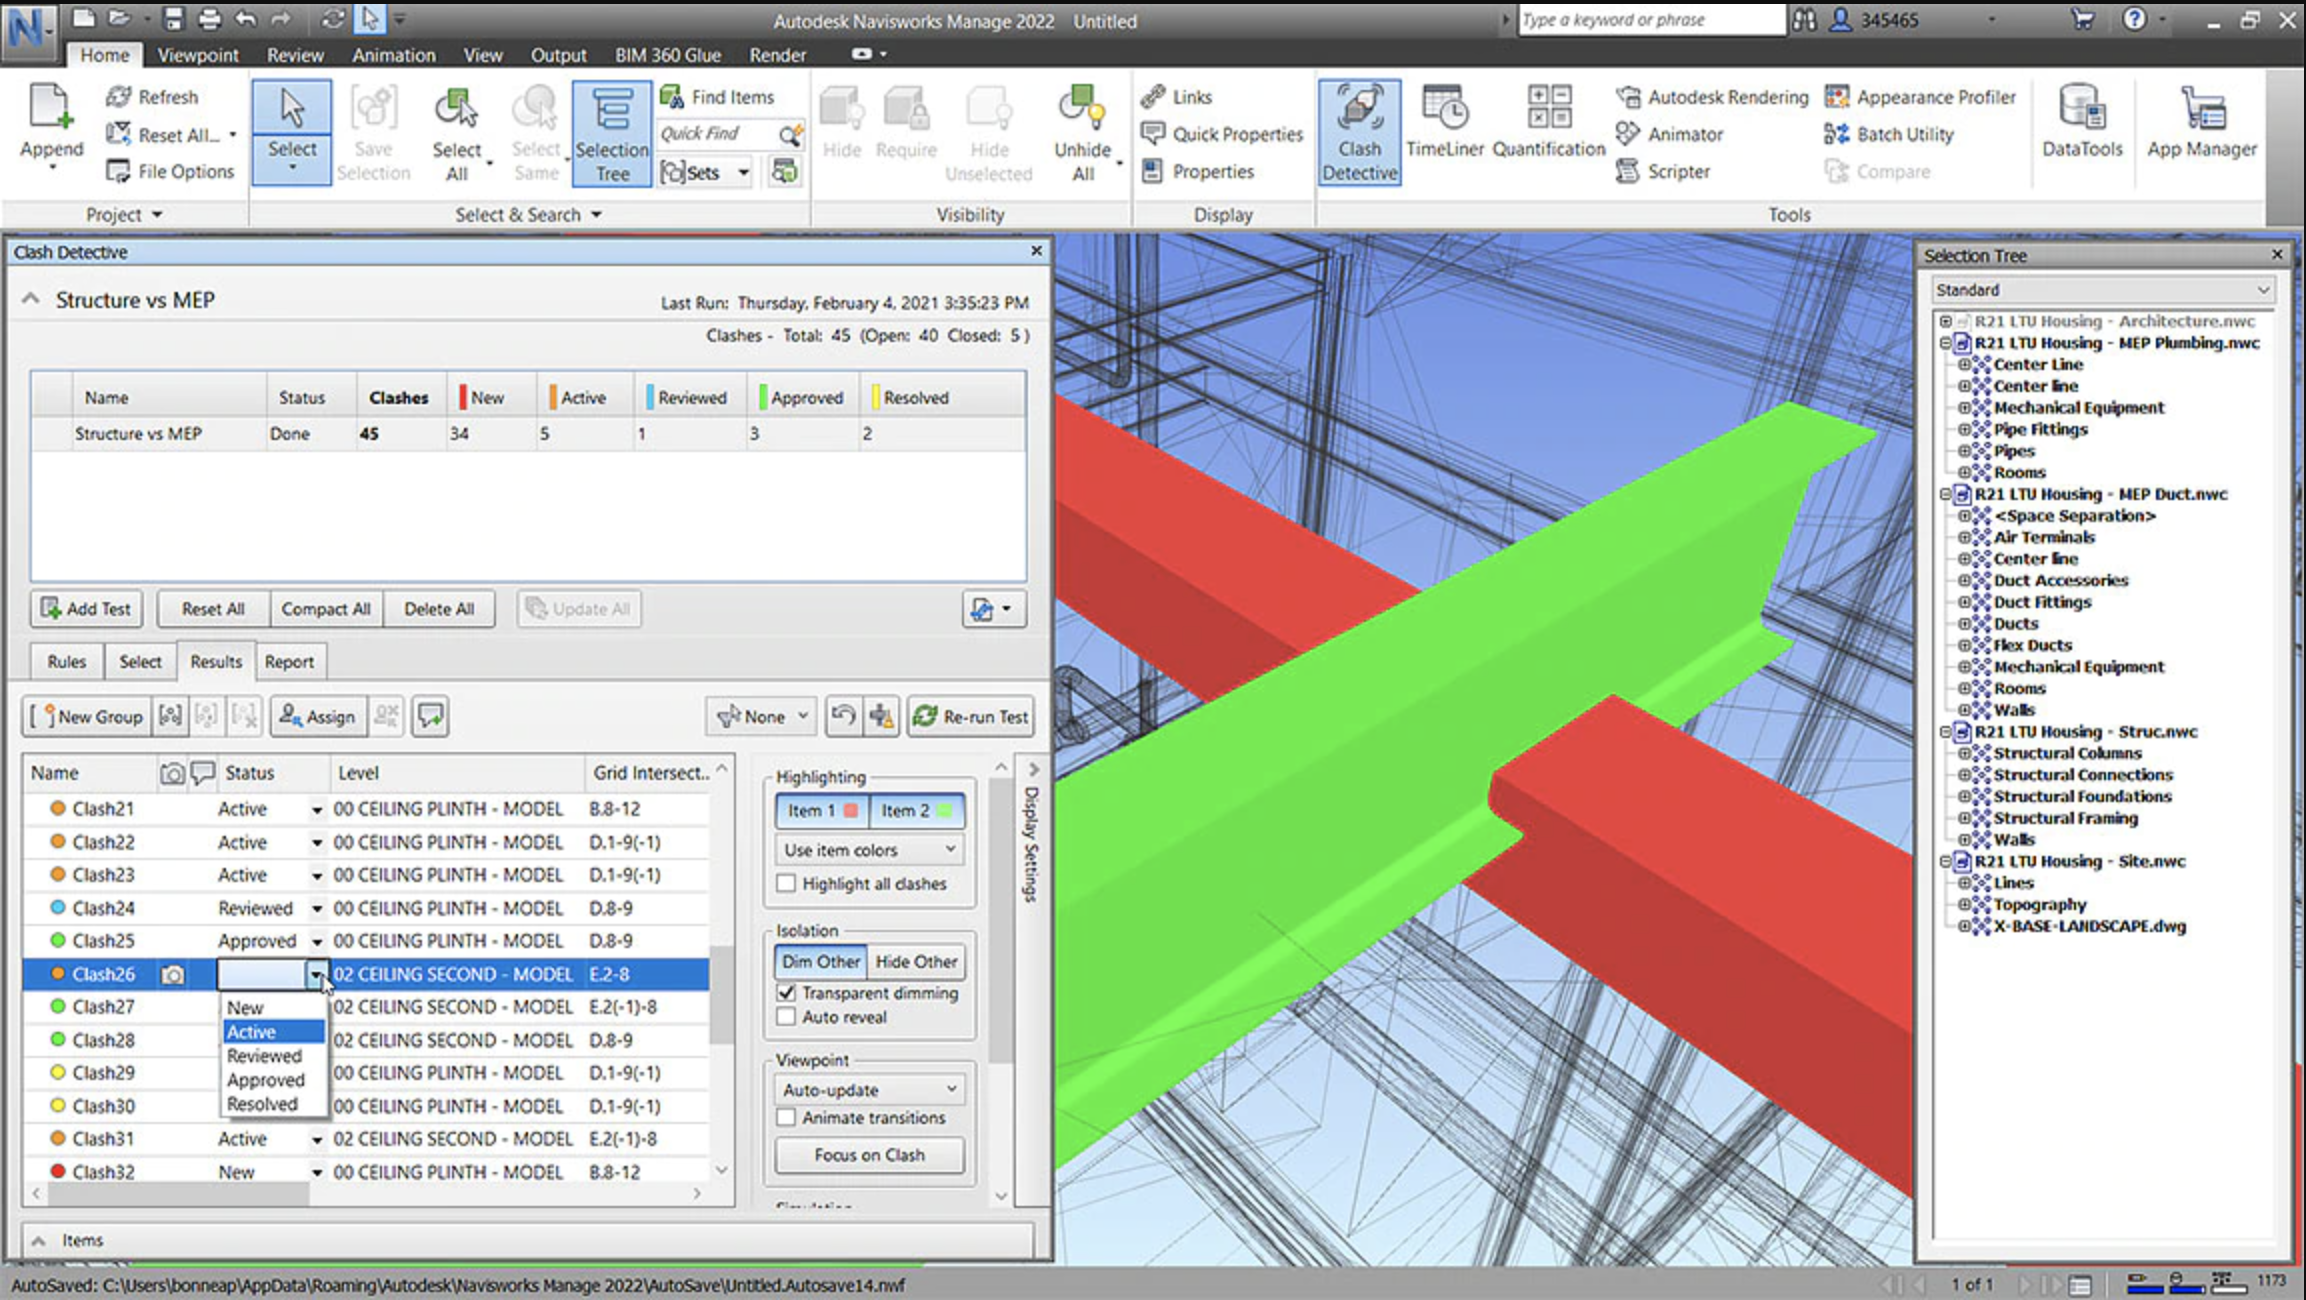2306x1300 pixels.
Task: Switch to the Results tab
Action: click(214, 660)
